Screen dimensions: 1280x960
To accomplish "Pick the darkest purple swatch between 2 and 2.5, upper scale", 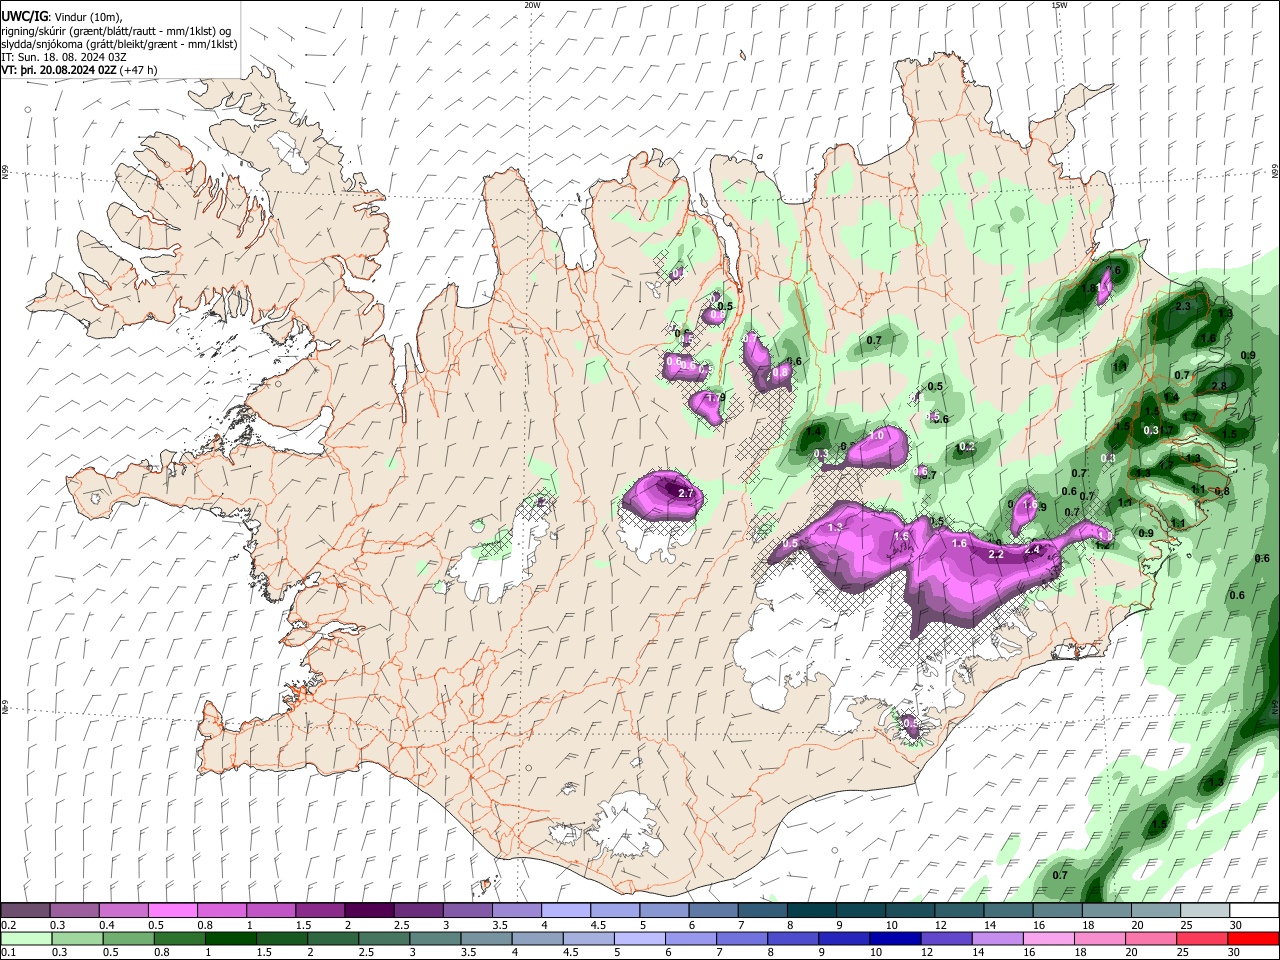I will click(x=370, y=910).
